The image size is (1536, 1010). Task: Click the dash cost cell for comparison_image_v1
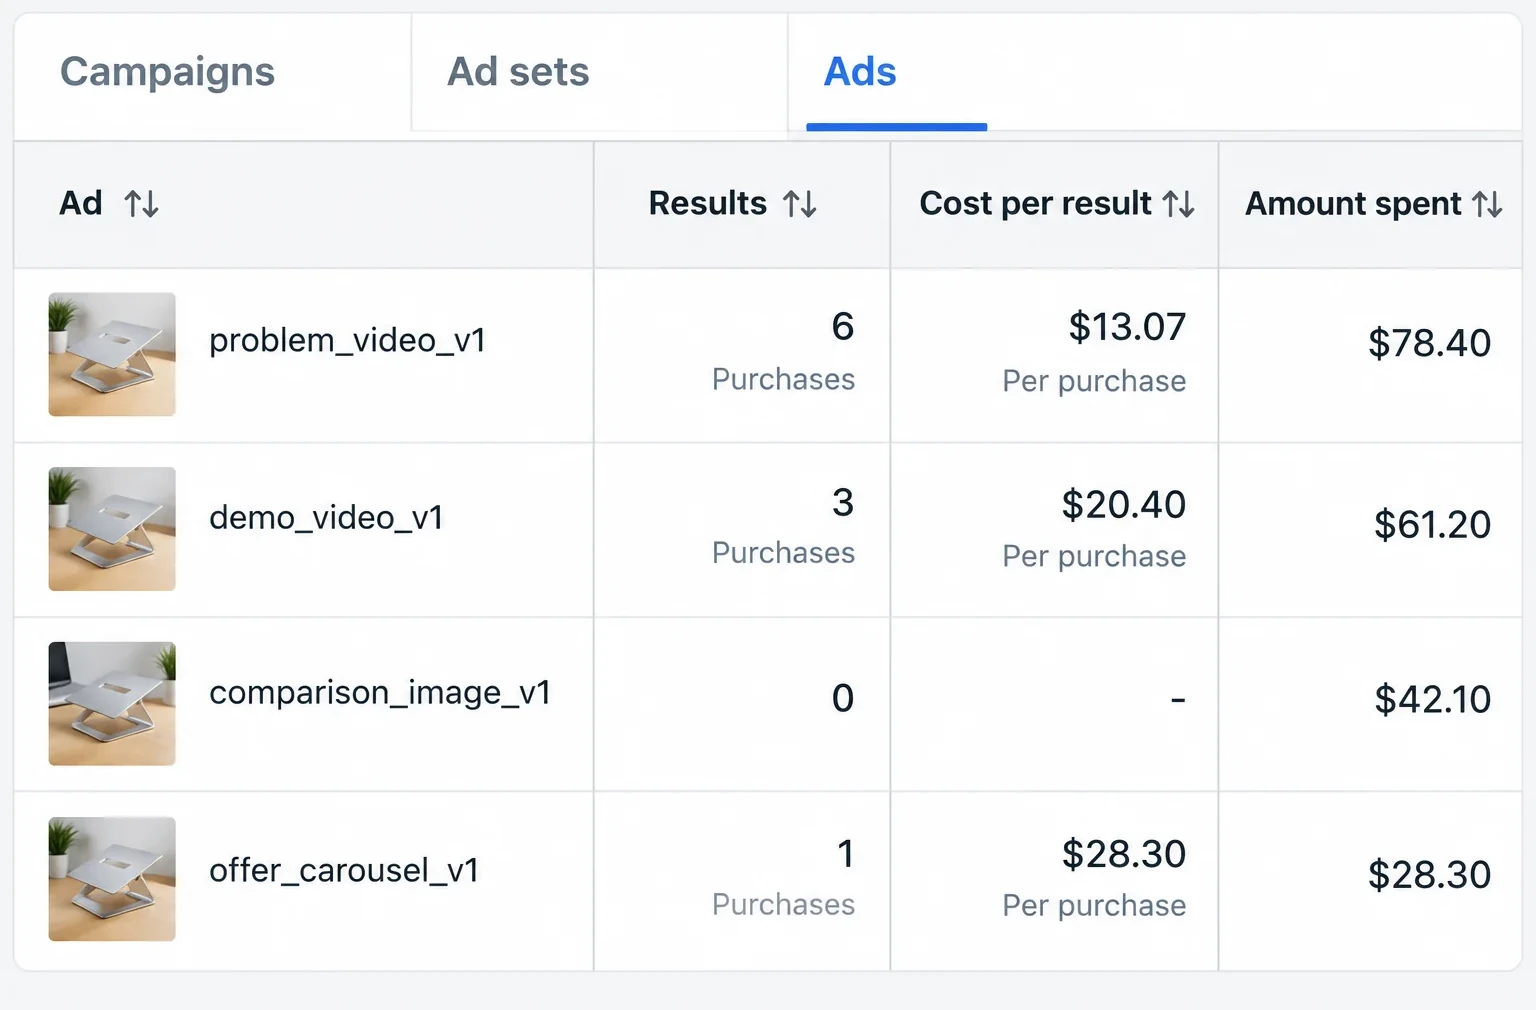point(1178,699)
